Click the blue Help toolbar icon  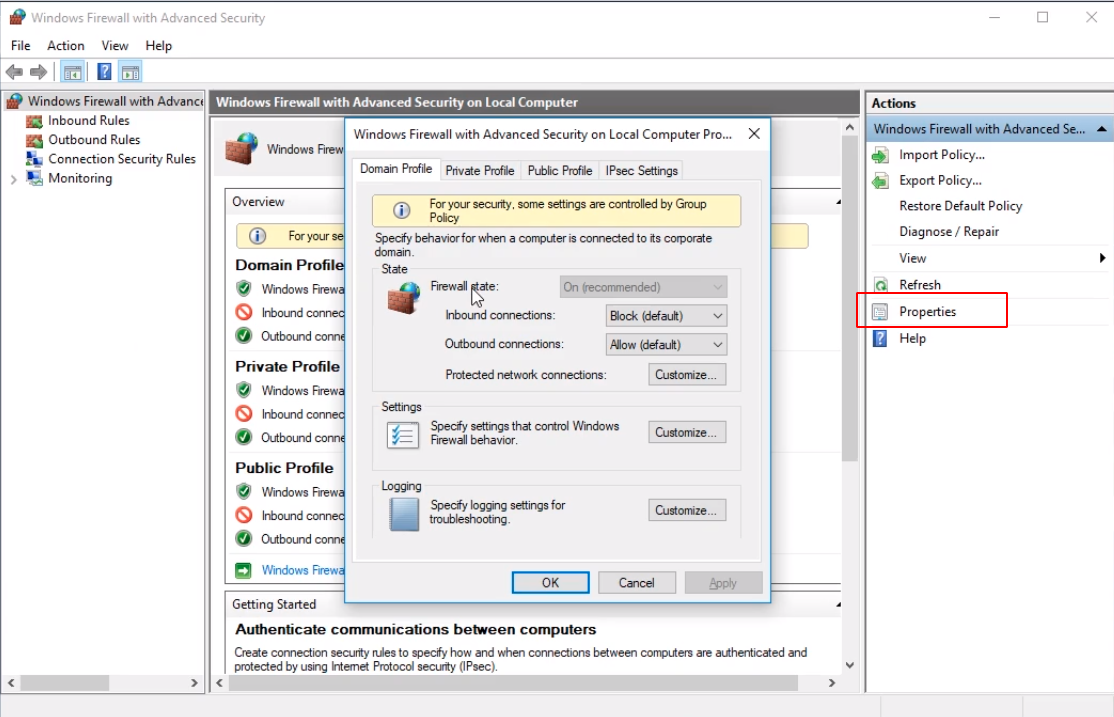pyautogui.click(x=104, y=72)
